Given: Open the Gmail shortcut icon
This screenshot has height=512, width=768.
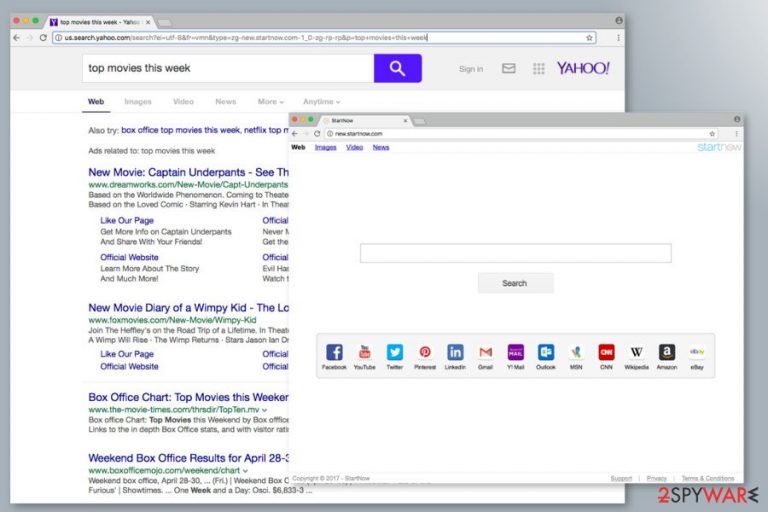Looking at the screenshot, I should click(485, 352).
